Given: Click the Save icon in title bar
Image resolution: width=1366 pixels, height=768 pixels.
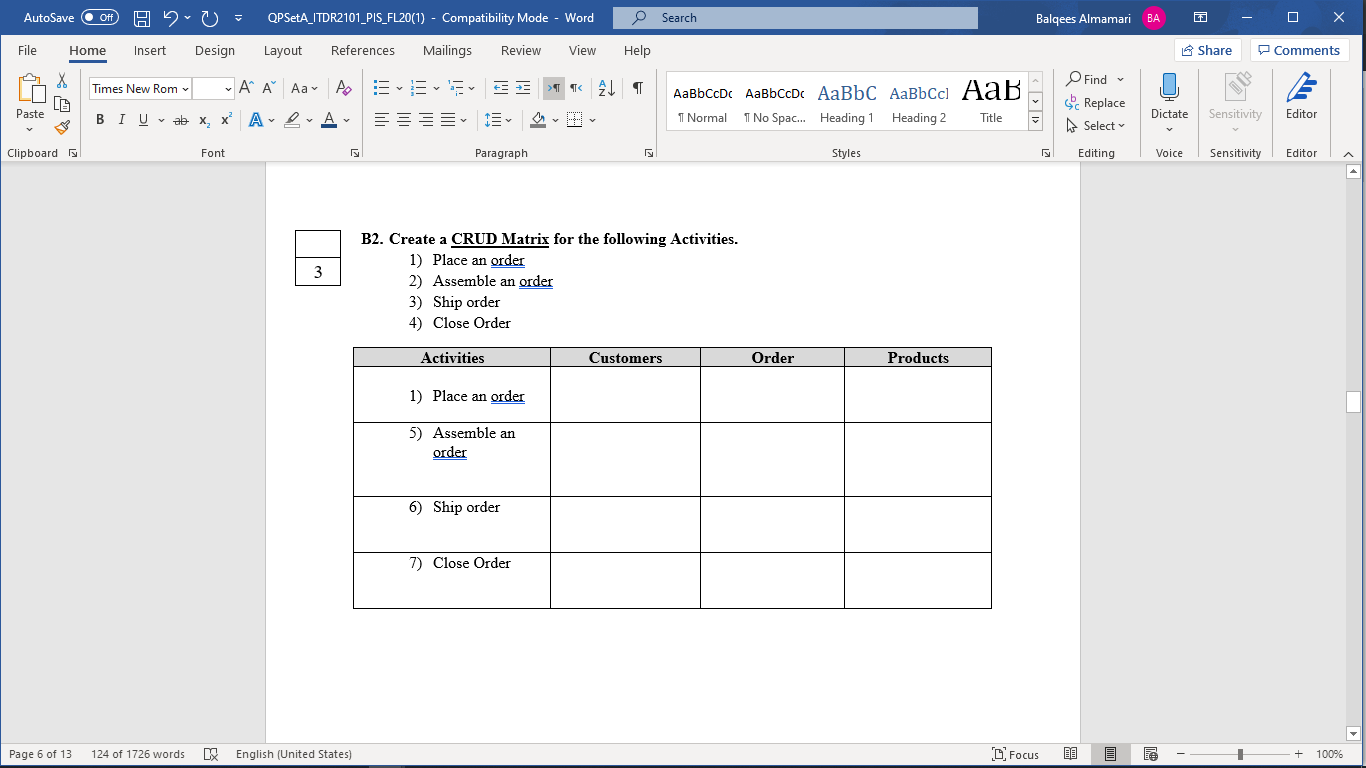Looking at the screenshot, I should coord(142,18).
